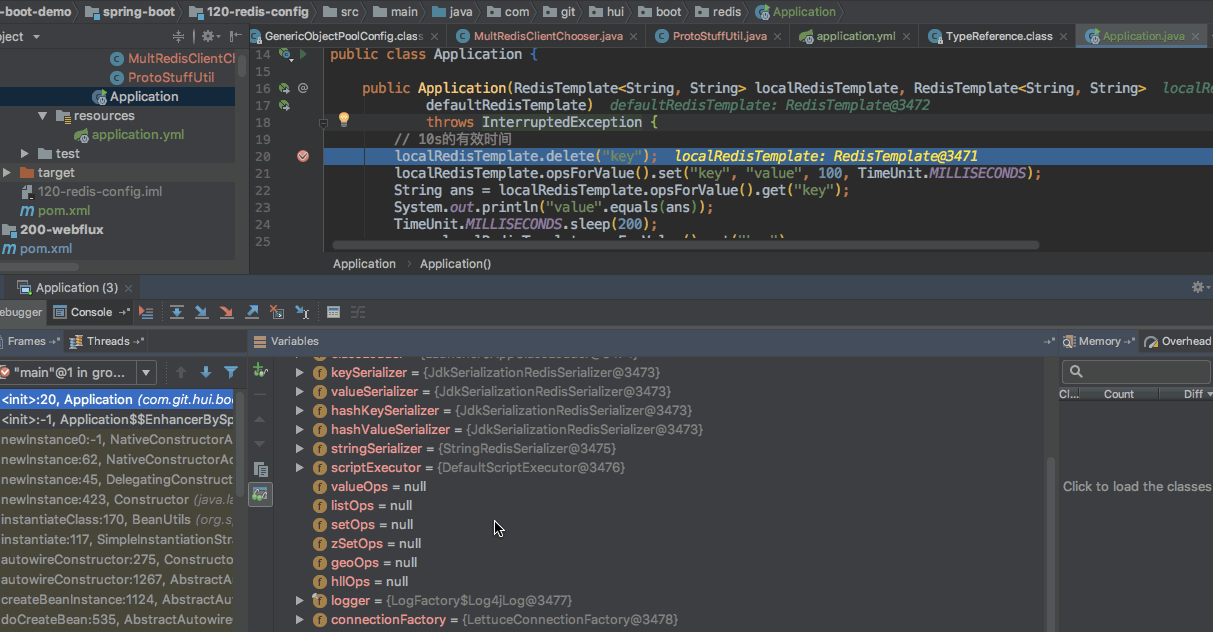
Task: Click the New Watch plus icon
Action: (260, 371)
